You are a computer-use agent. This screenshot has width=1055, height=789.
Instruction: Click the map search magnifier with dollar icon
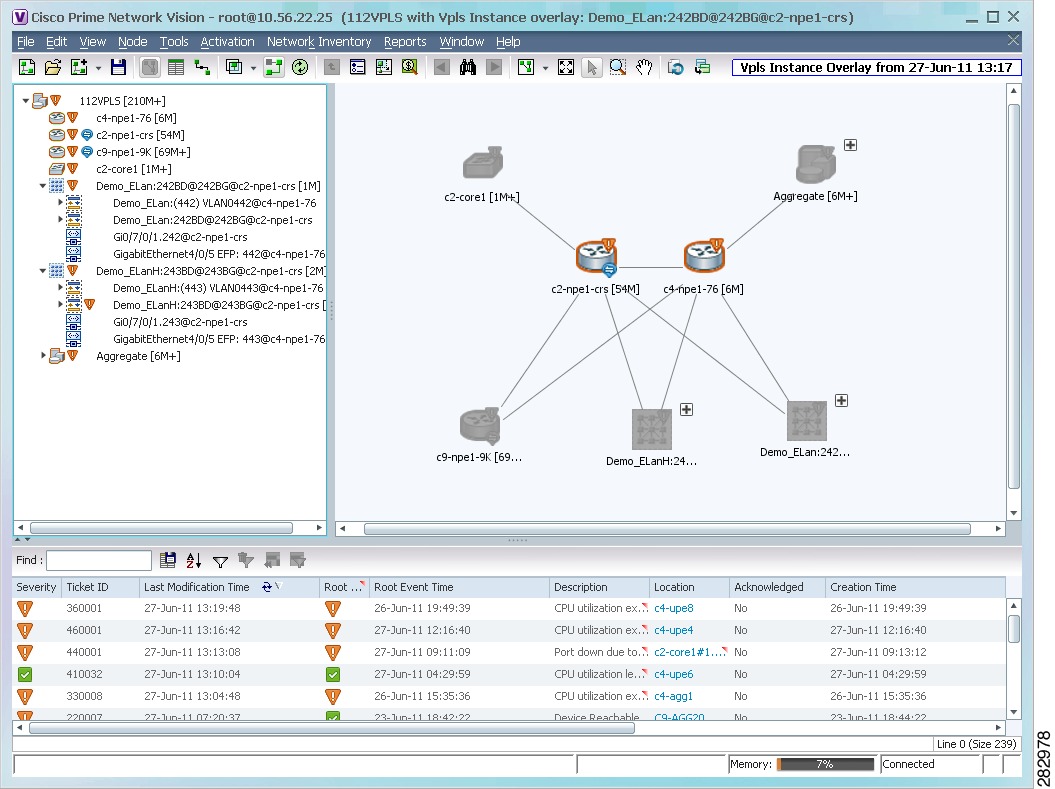[x=409, y=67]
